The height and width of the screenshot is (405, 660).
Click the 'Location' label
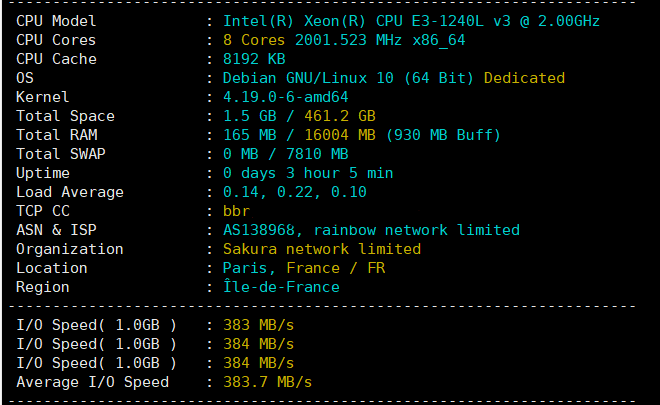52,268
